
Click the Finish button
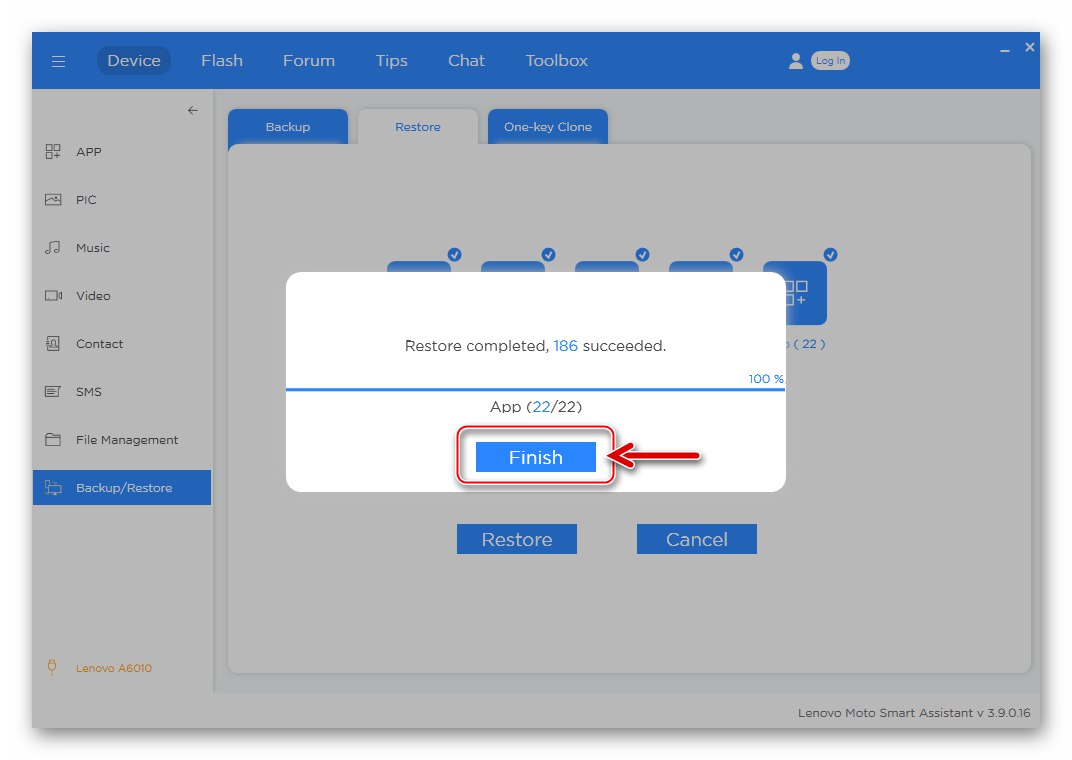(x=535, y=457)
